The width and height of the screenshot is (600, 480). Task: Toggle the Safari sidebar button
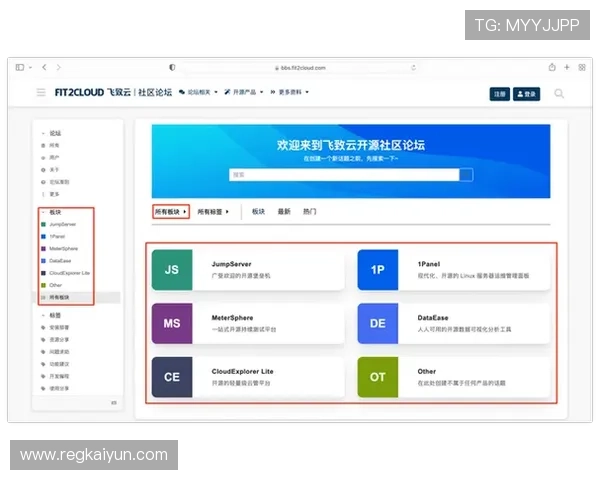click(x=20, y=67)
